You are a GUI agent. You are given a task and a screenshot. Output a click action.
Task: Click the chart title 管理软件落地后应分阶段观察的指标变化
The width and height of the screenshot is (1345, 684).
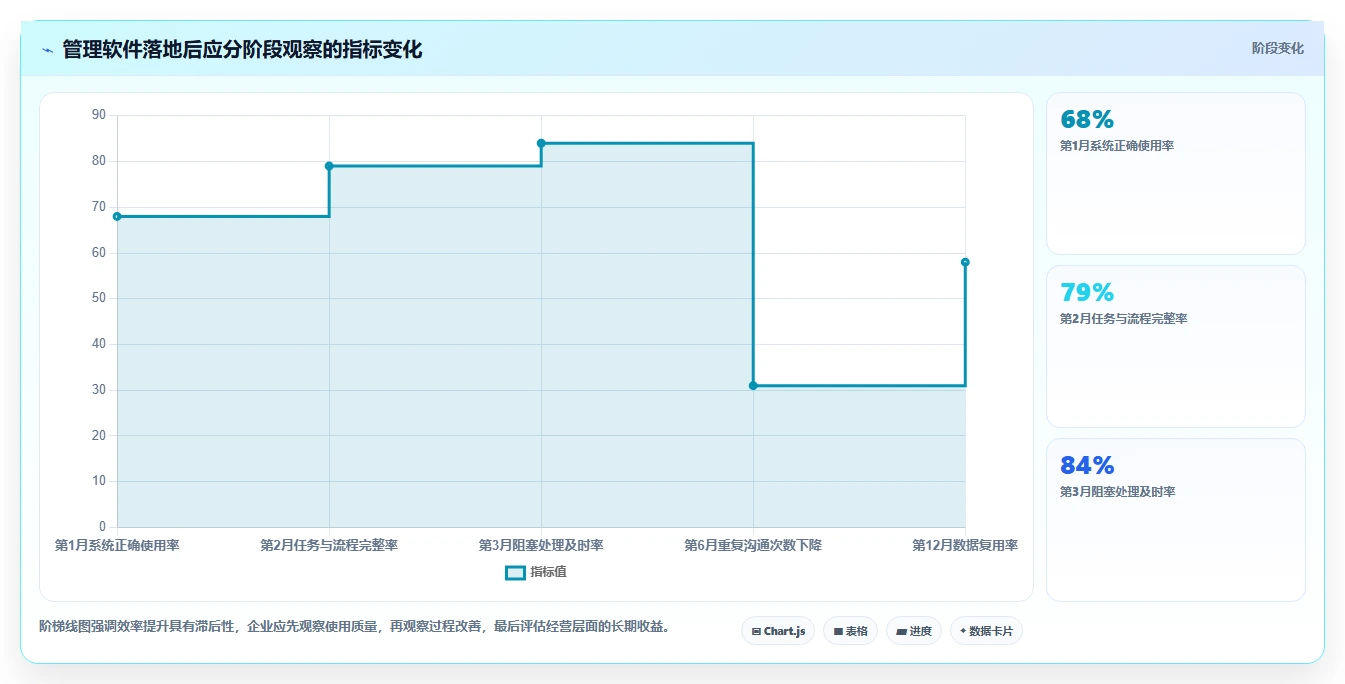[242, 50]
